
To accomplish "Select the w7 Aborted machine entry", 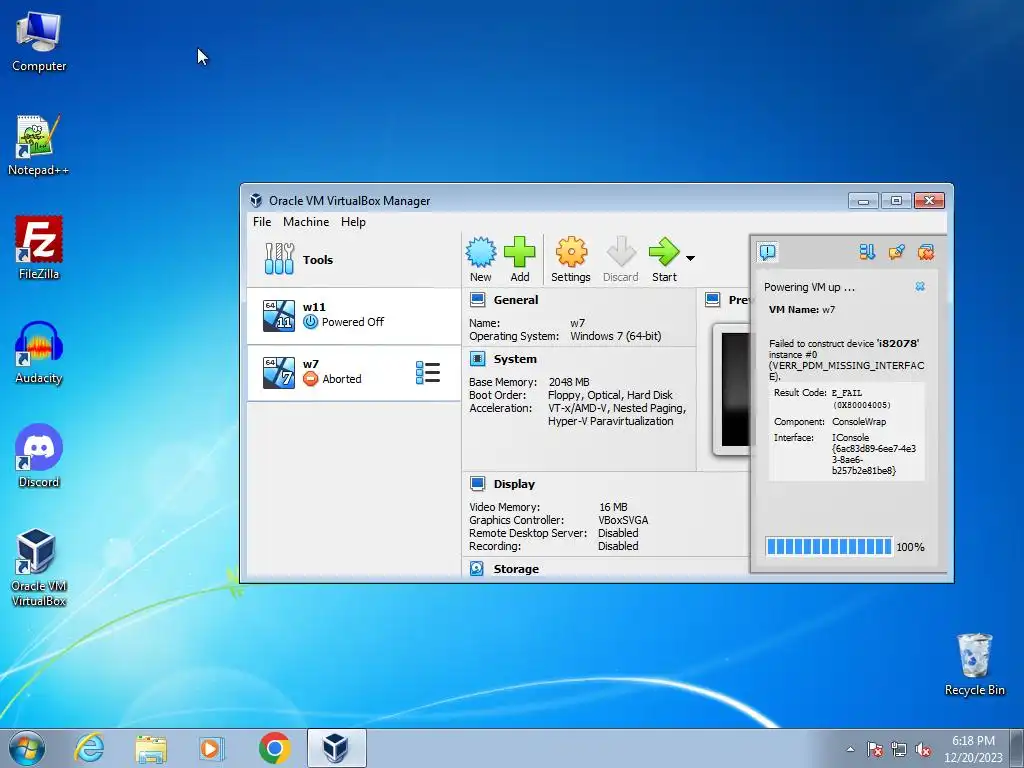I will point(354,373).
